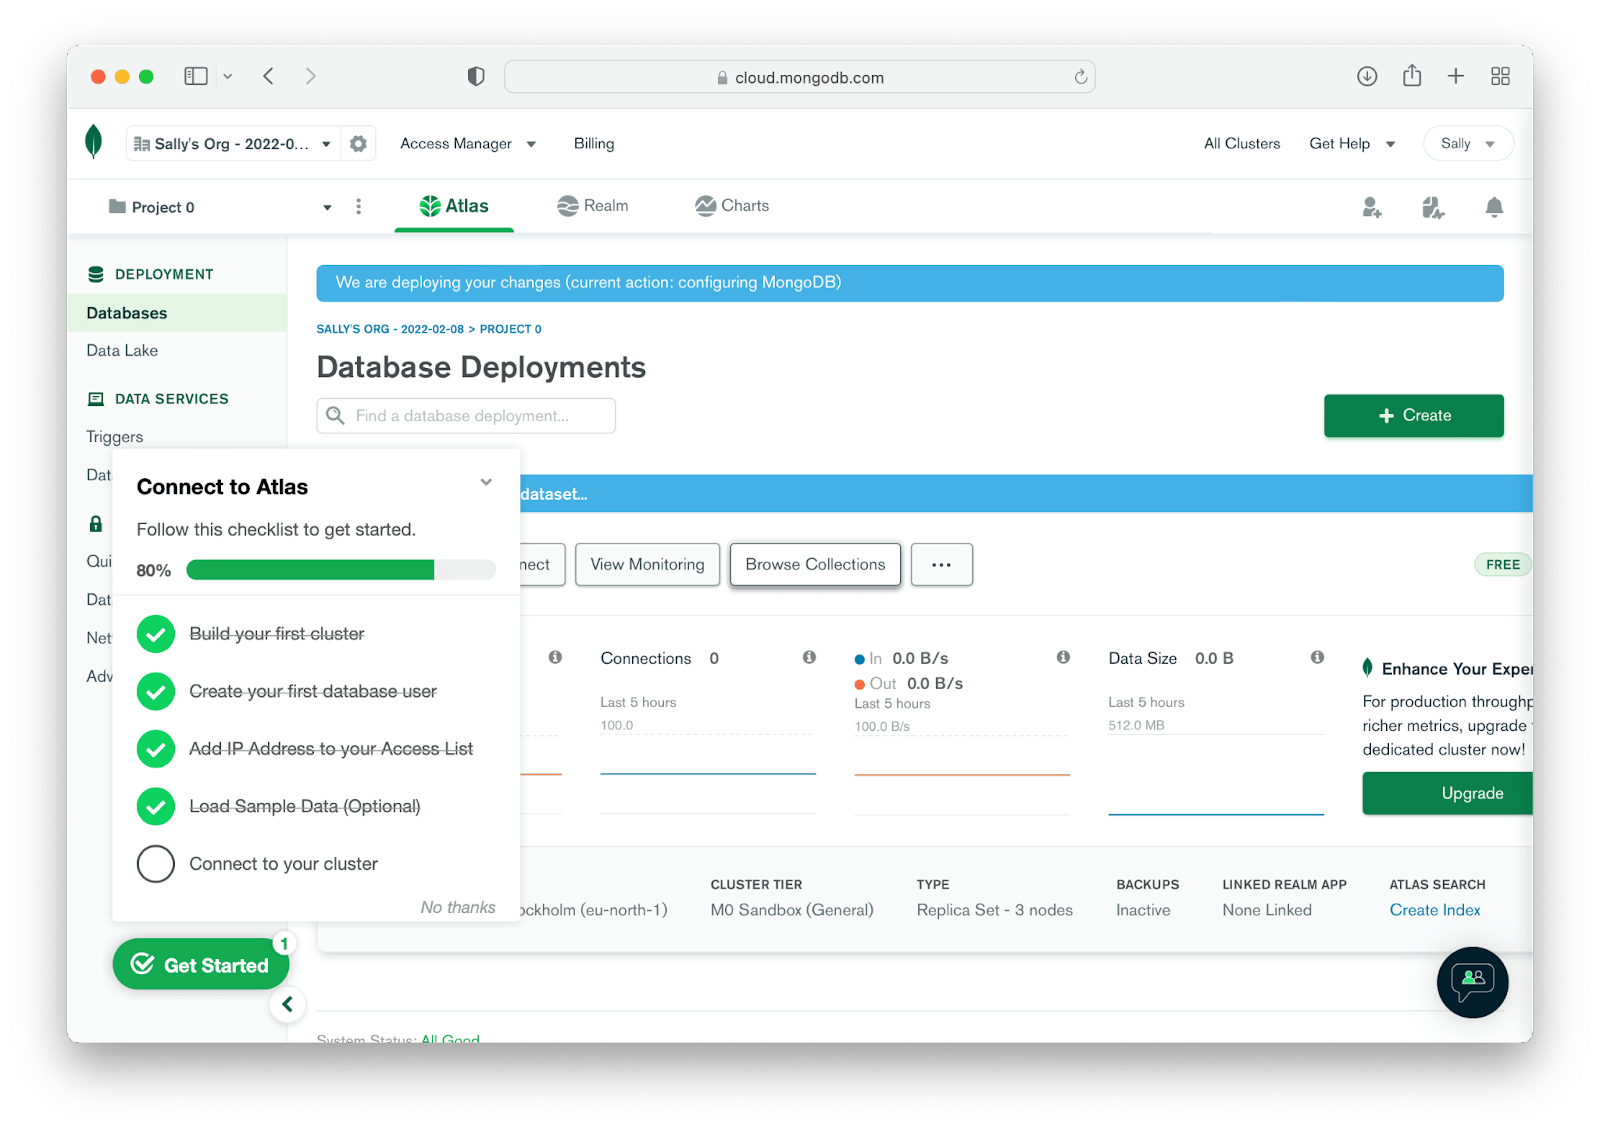1600x1131 pixels.
Task: Open the project activity feed icon
Action: click(x=1433, y=207)
